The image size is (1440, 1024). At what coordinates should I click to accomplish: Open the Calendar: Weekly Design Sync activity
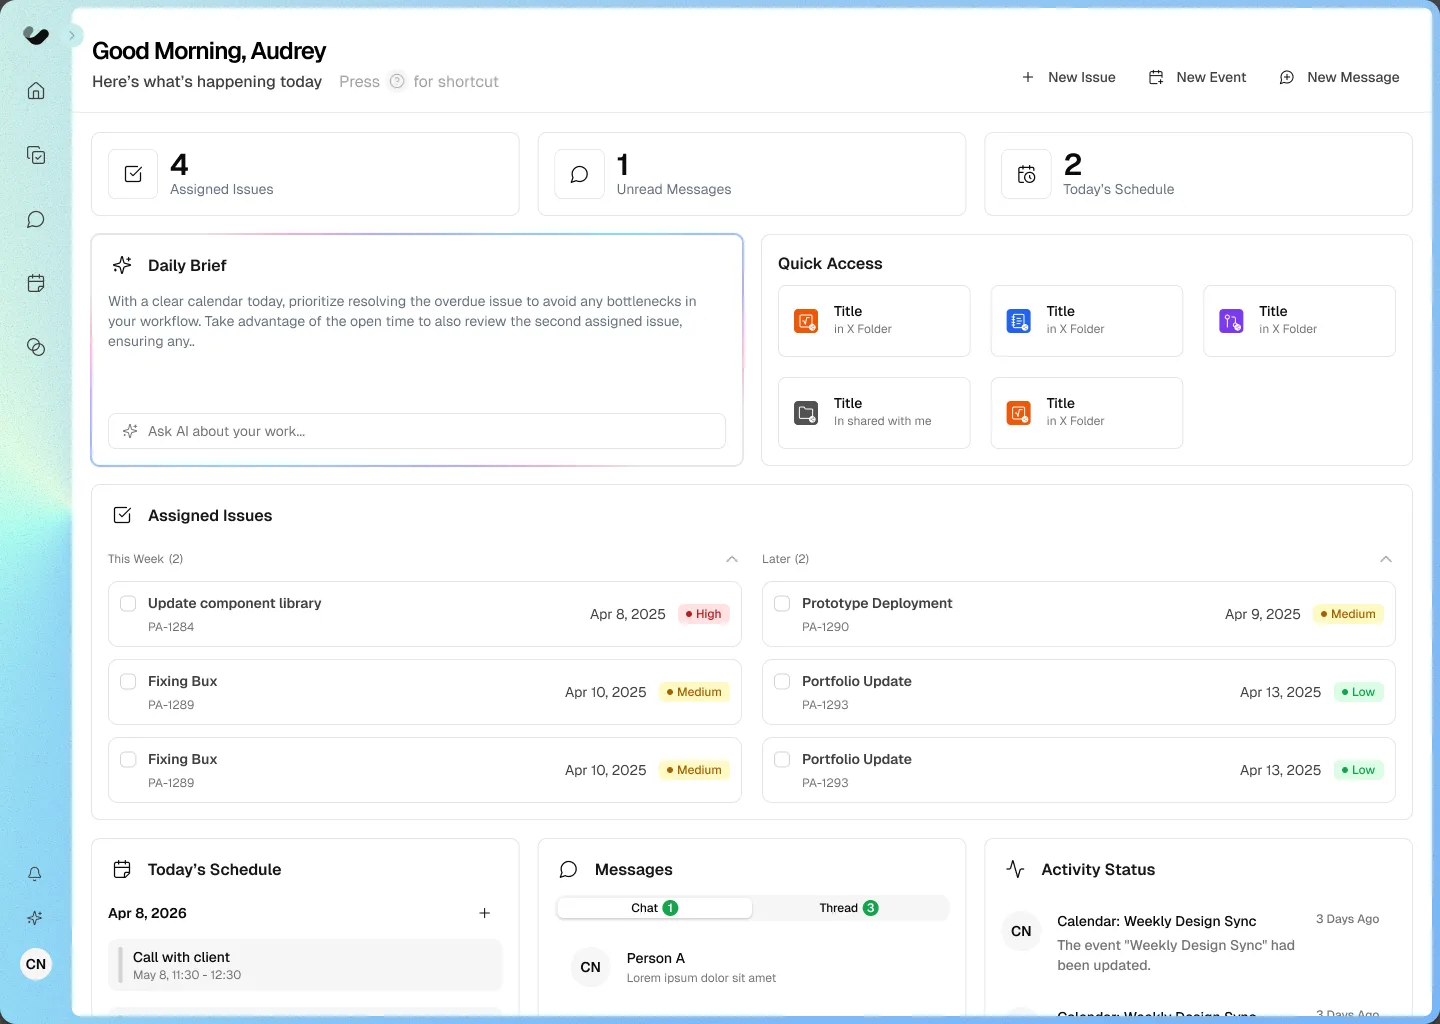pos(1198,942)
